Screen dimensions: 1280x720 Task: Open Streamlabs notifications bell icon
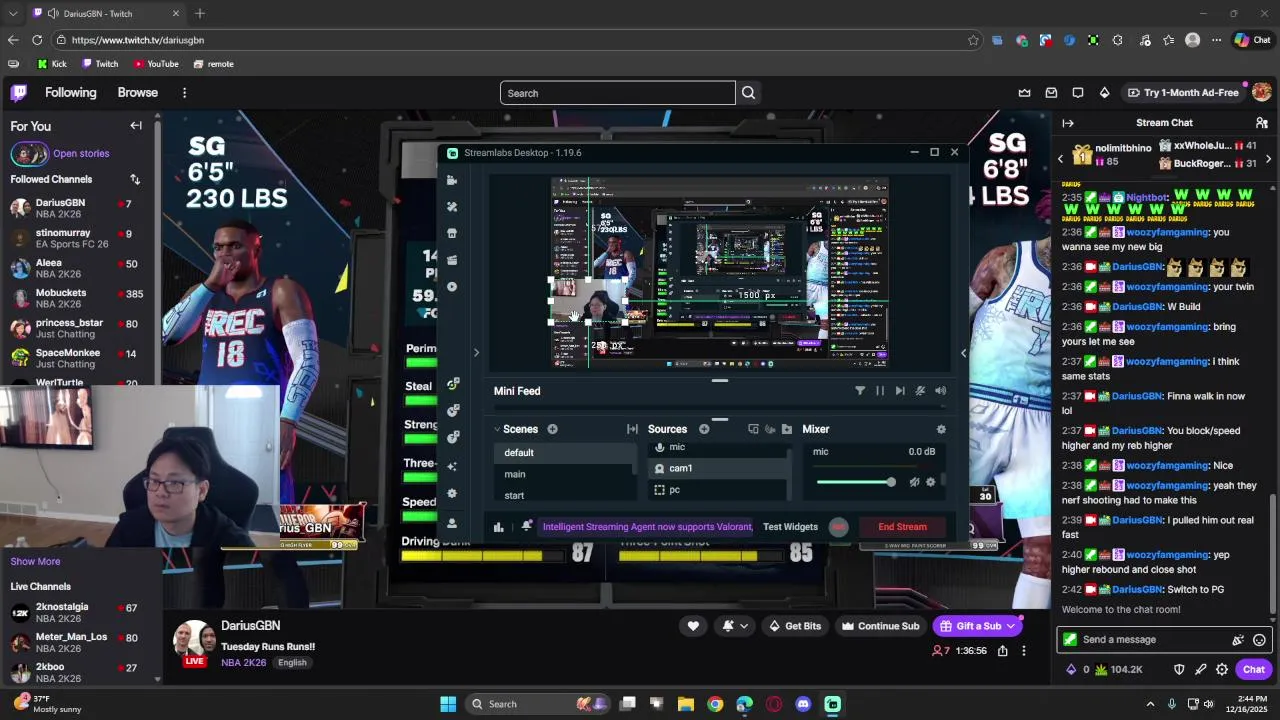pyautogui.click(x=527, y=527)
